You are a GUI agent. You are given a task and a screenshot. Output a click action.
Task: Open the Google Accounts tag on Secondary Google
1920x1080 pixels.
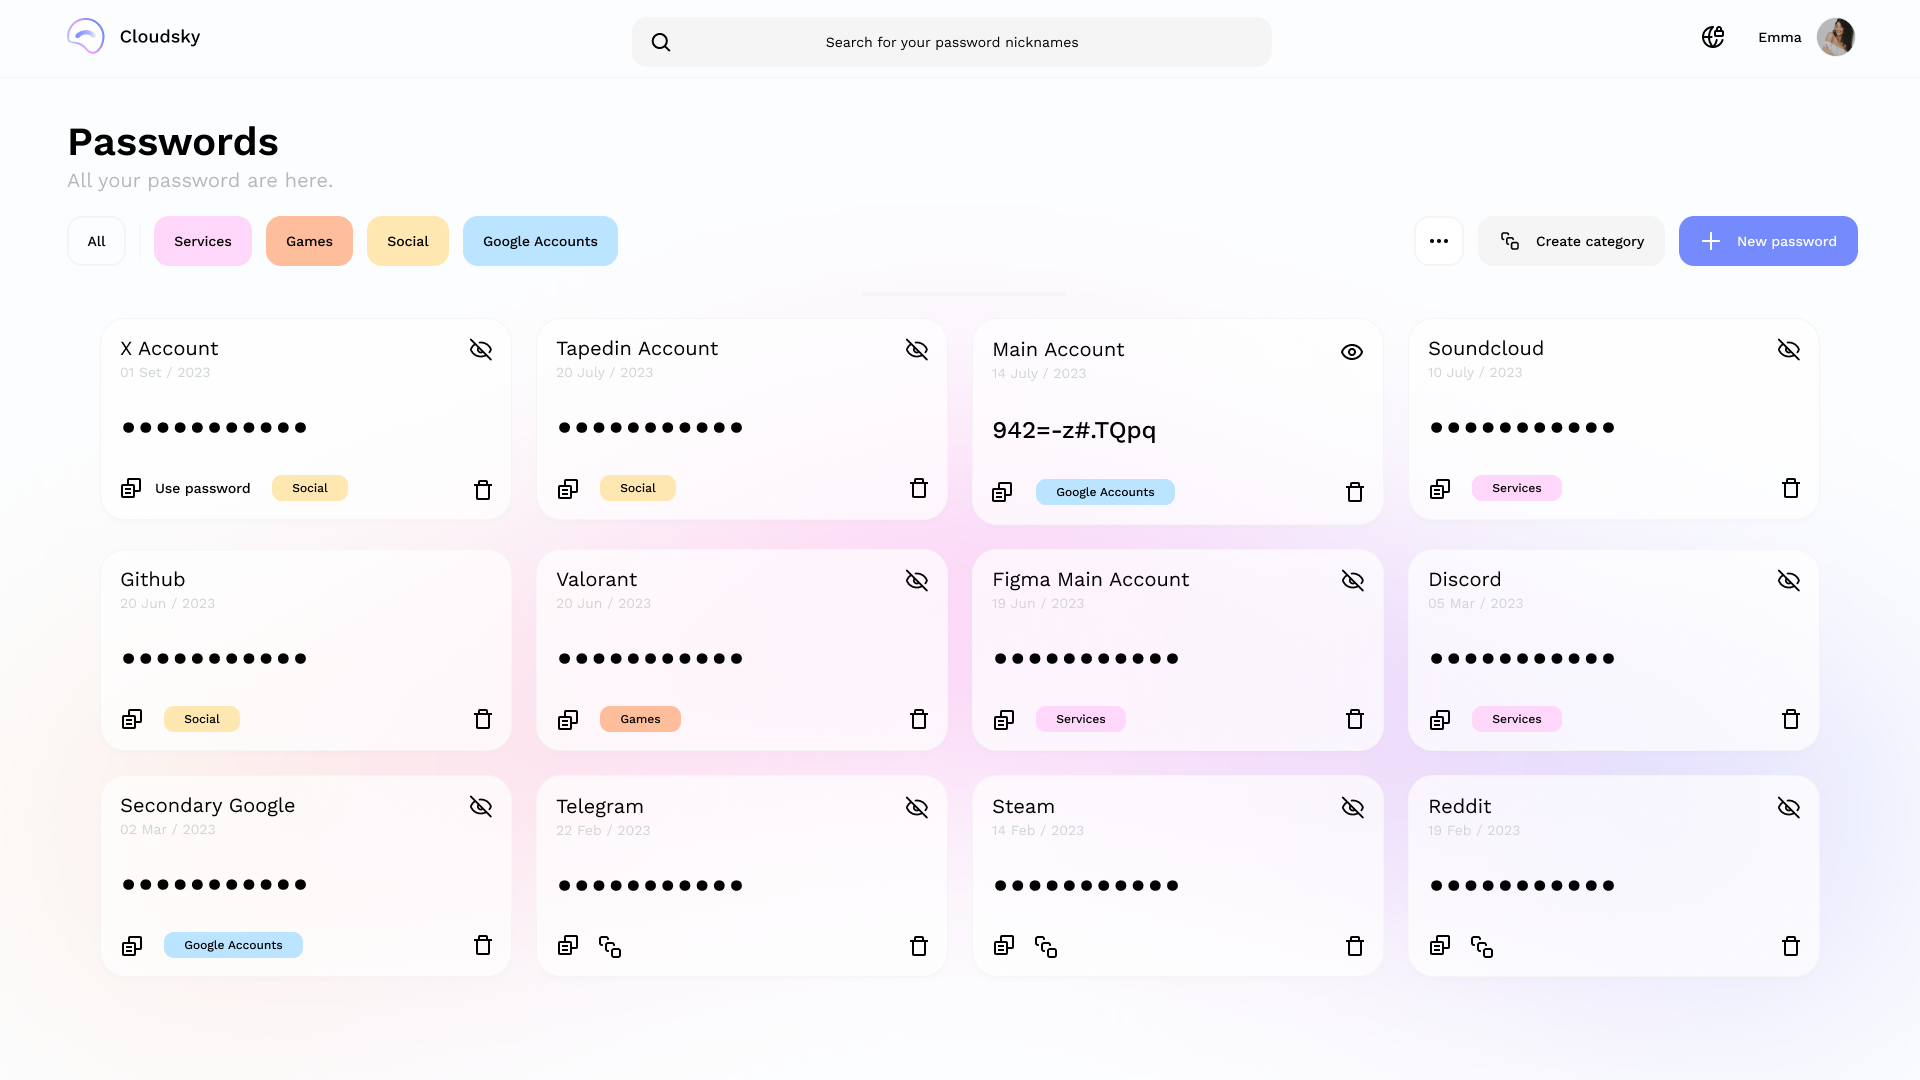pyautogui.click(x=233, y=944)
